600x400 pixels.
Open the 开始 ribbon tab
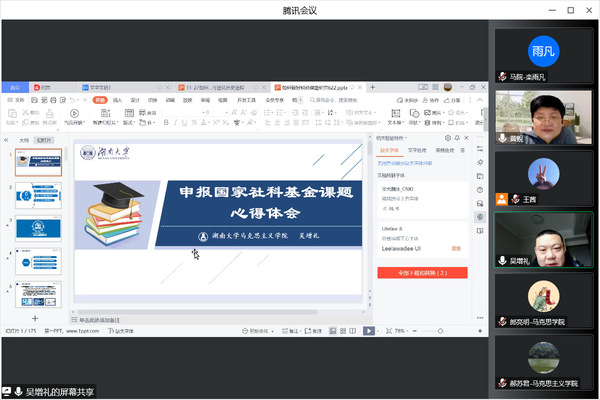pos(100,100)
